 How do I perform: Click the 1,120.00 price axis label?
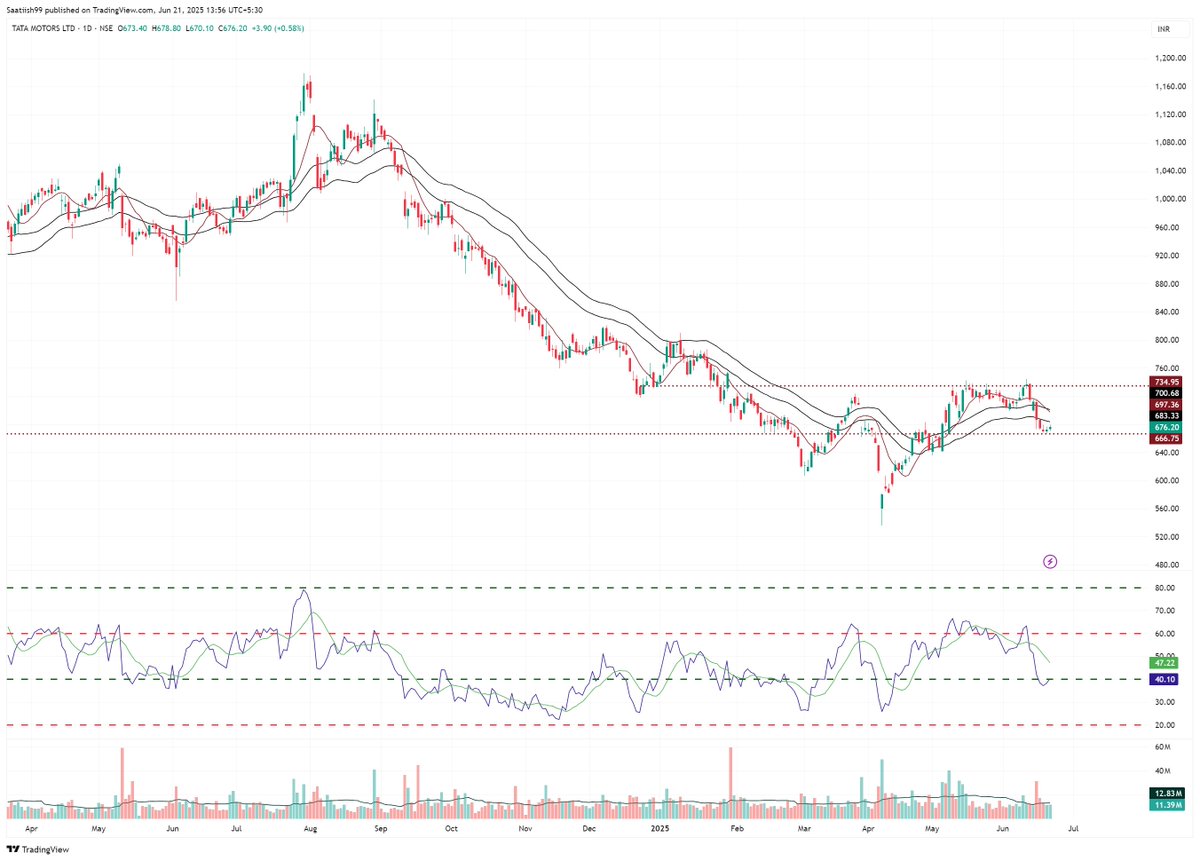(x=1168, y=114)
